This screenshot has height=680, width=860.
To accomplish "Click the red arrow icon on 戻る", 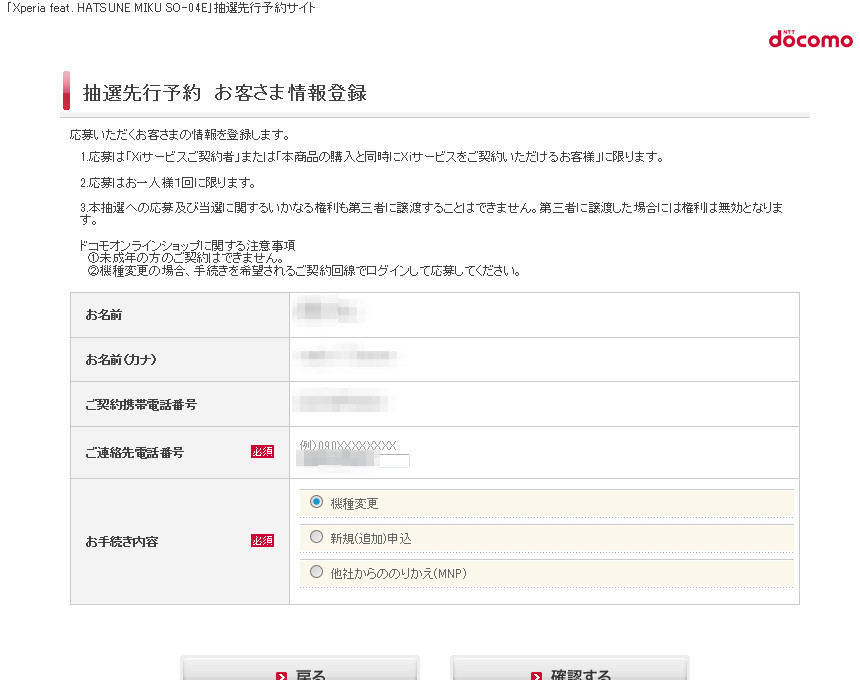I will click(x=281, y=676).
